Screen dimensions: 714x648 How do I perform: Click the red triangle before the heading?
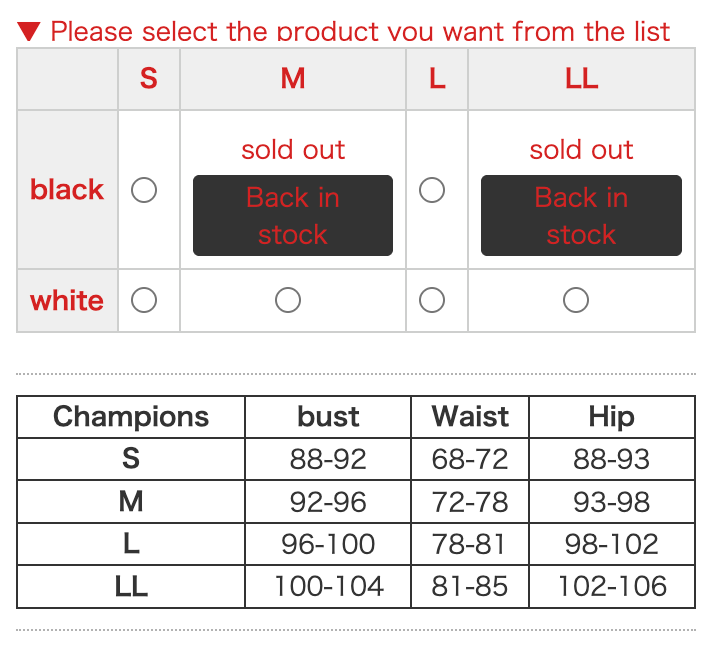click(29, 31)
